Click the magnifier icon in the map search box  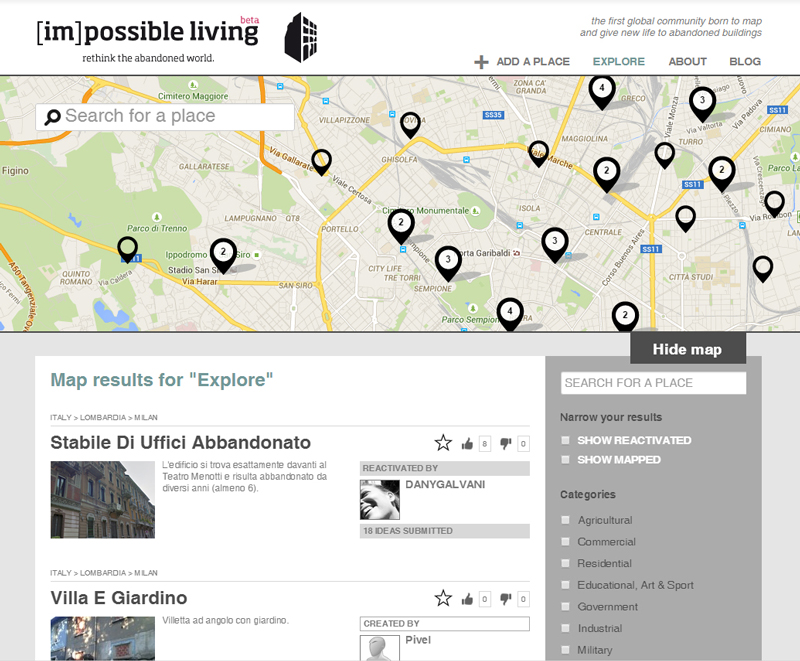tap(52, 117)
